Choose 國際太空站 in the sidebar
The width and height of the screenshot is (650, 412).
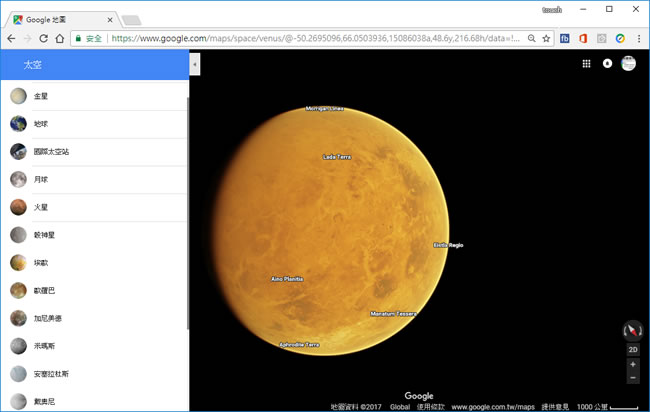pyautogui.click(x=54, y=152)
